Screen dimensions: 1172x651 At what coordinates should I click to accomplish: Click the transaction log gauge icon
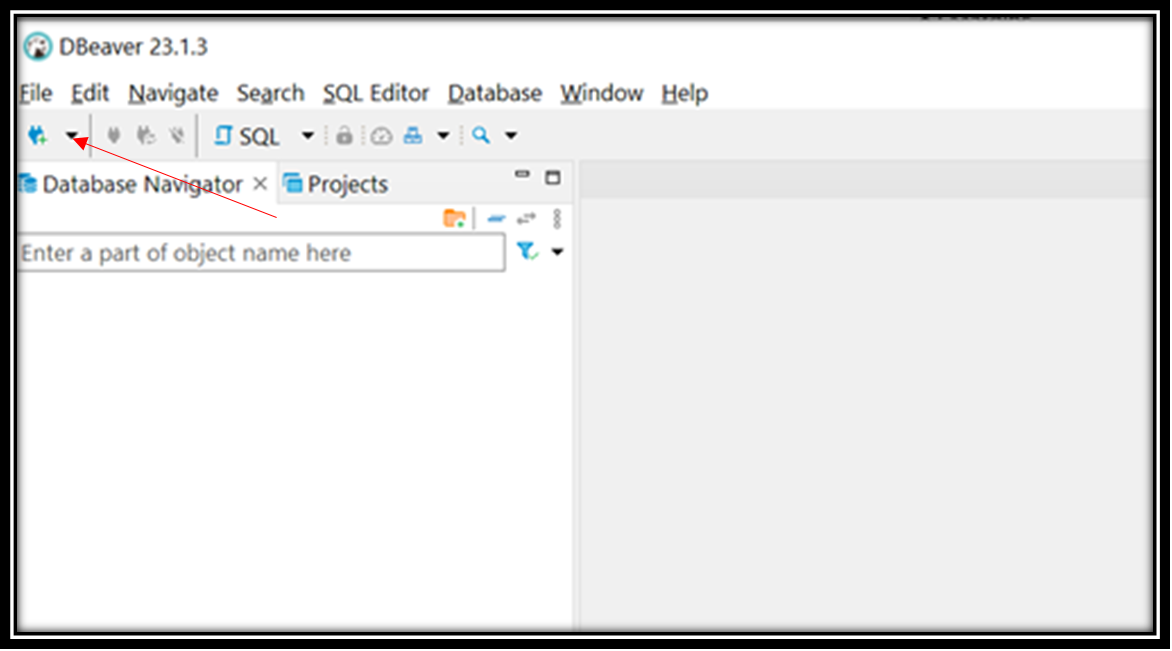[381, 136]
